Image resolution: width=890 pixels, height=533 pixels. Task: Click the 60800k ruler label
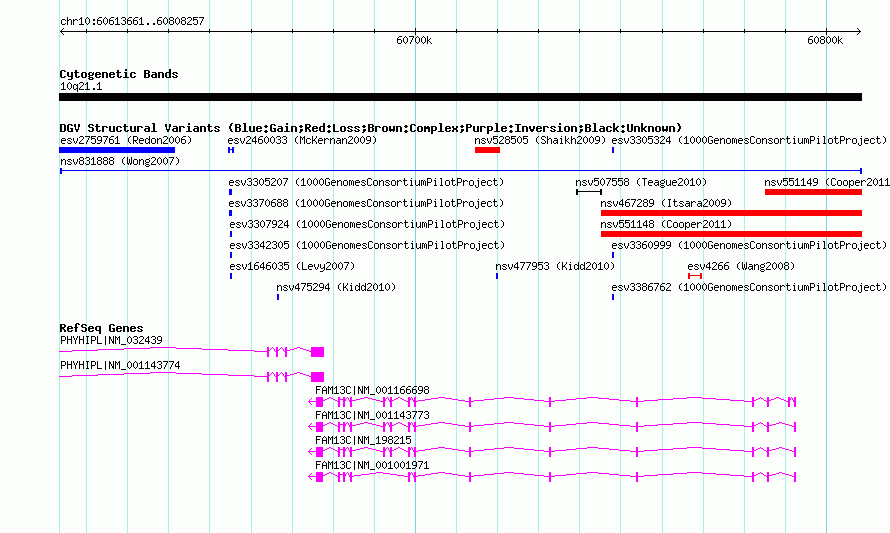tap(825, 40)
